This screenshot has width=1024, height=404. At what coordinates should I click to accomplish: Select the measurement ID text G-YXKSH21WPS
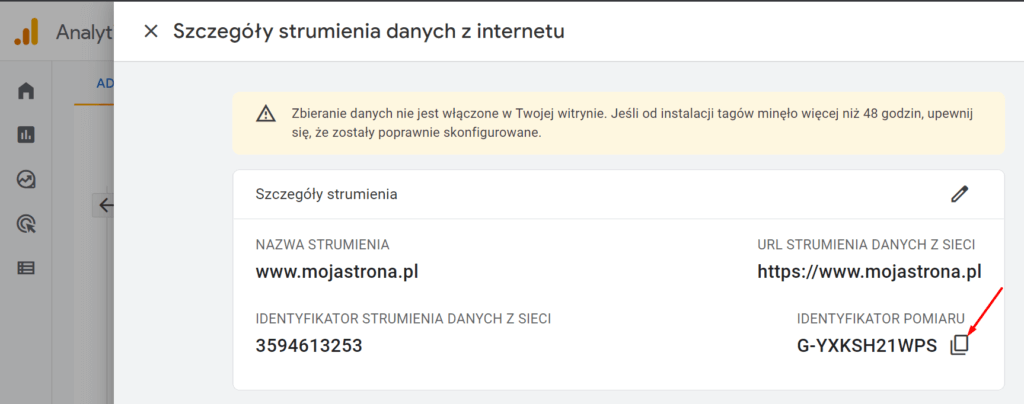point(867,345)
